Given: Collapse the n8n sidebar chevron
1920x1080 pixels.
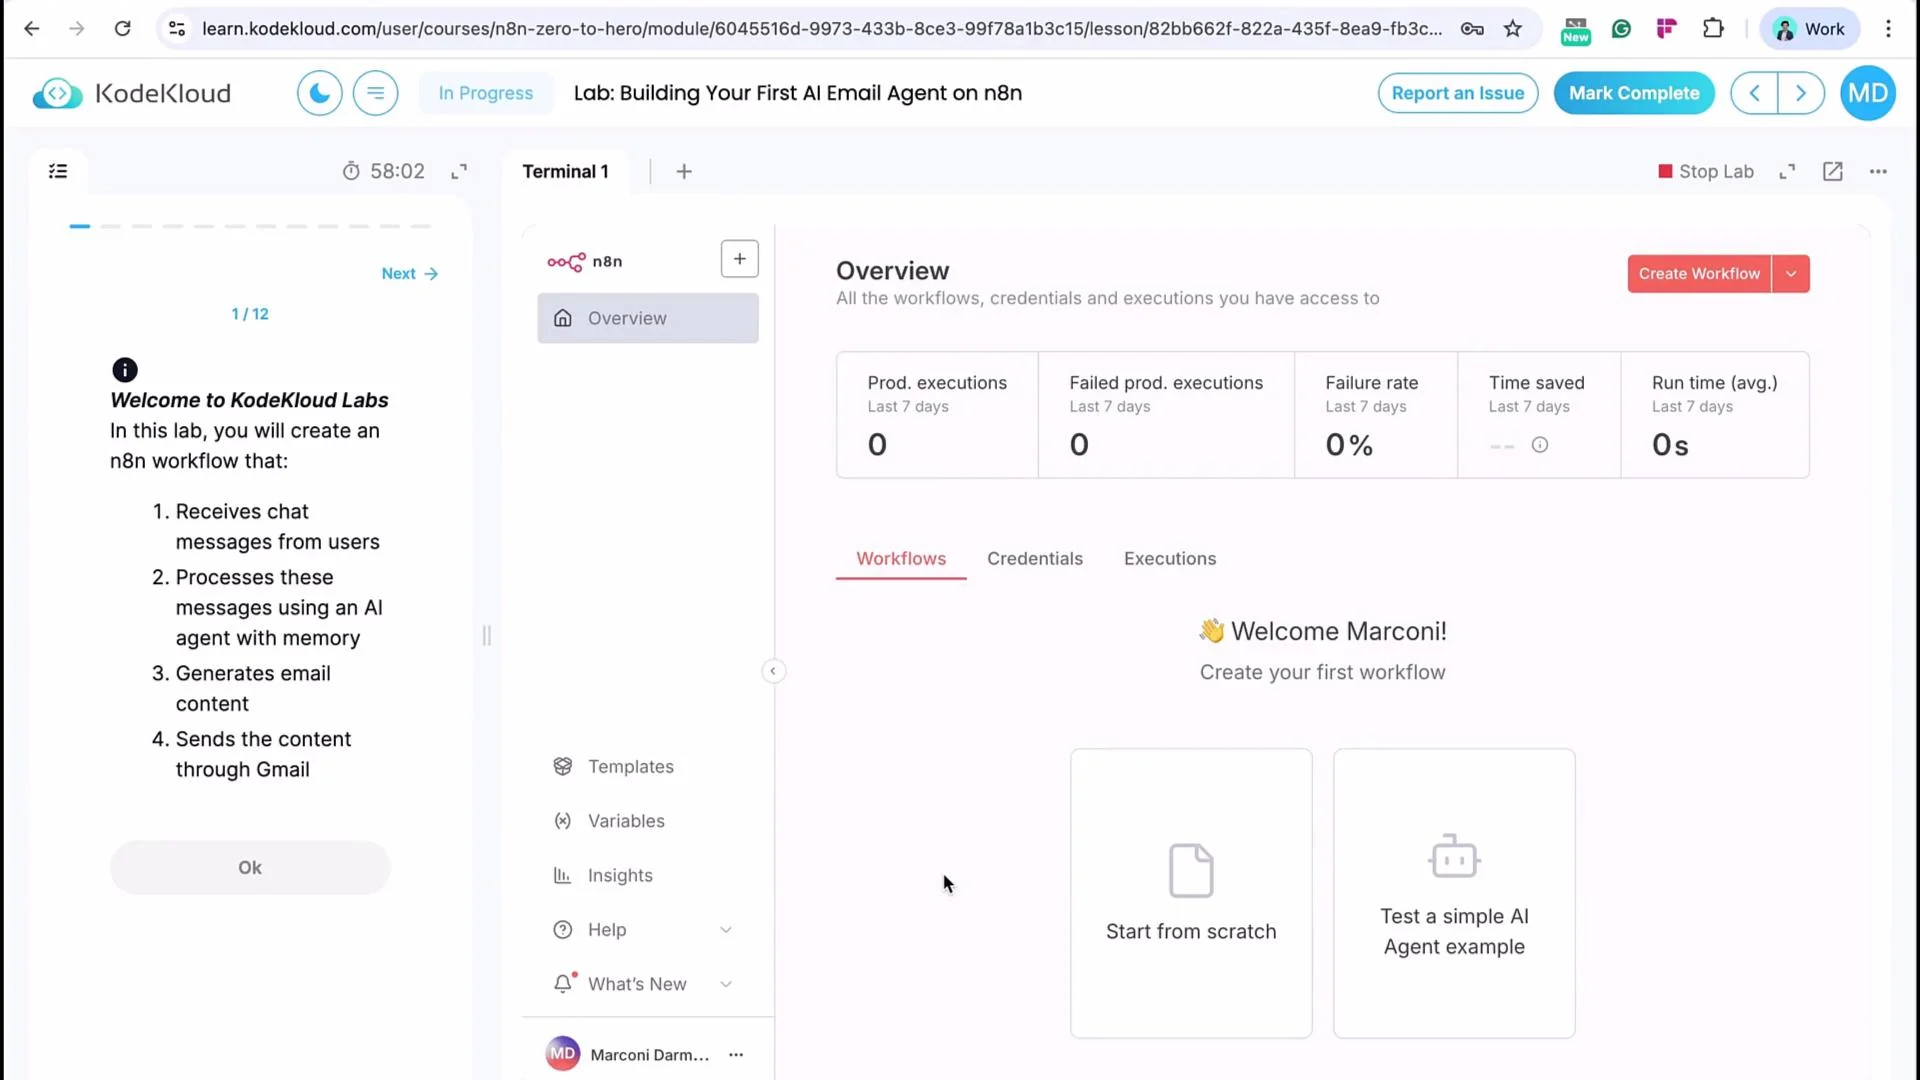Looking at the screenshot, I should pos(773,671).
